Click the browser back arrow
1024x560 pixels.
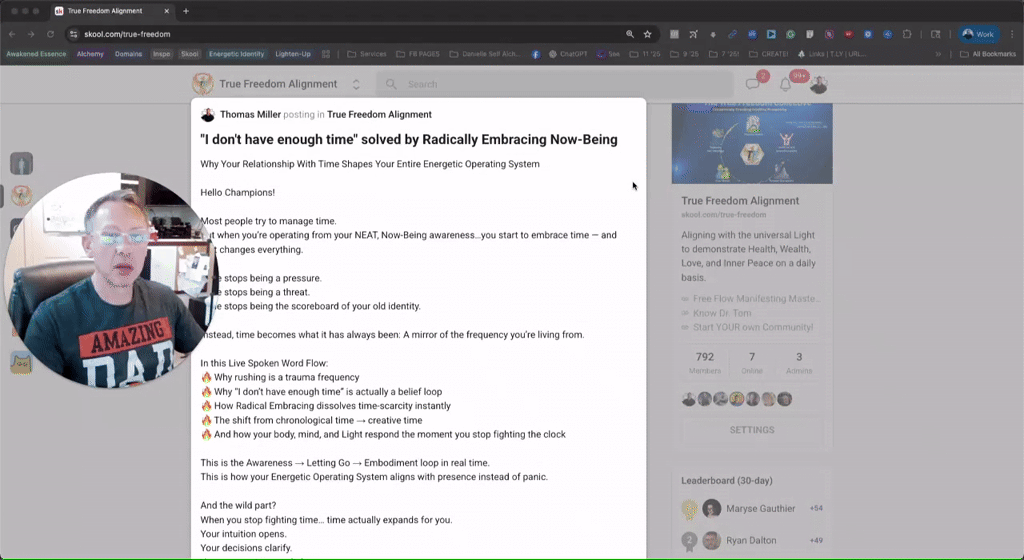point(12,34)
